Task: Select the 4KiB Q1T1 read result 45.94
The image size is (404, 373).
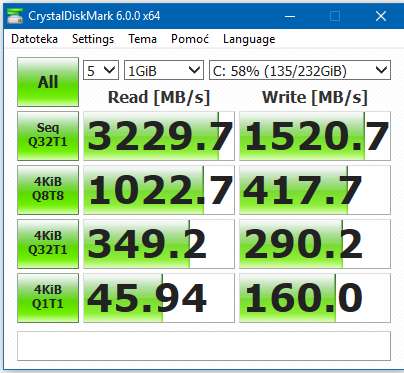Action: (159, 298)
